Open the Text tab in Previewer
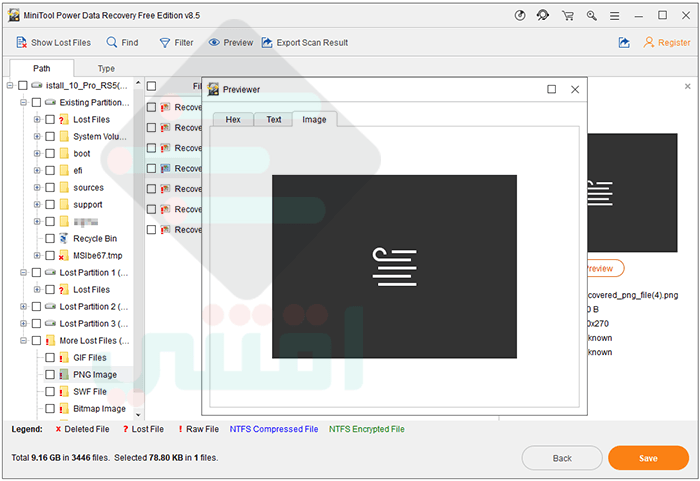The height and width of the screenshot is (481, 700). pos(274,120)
